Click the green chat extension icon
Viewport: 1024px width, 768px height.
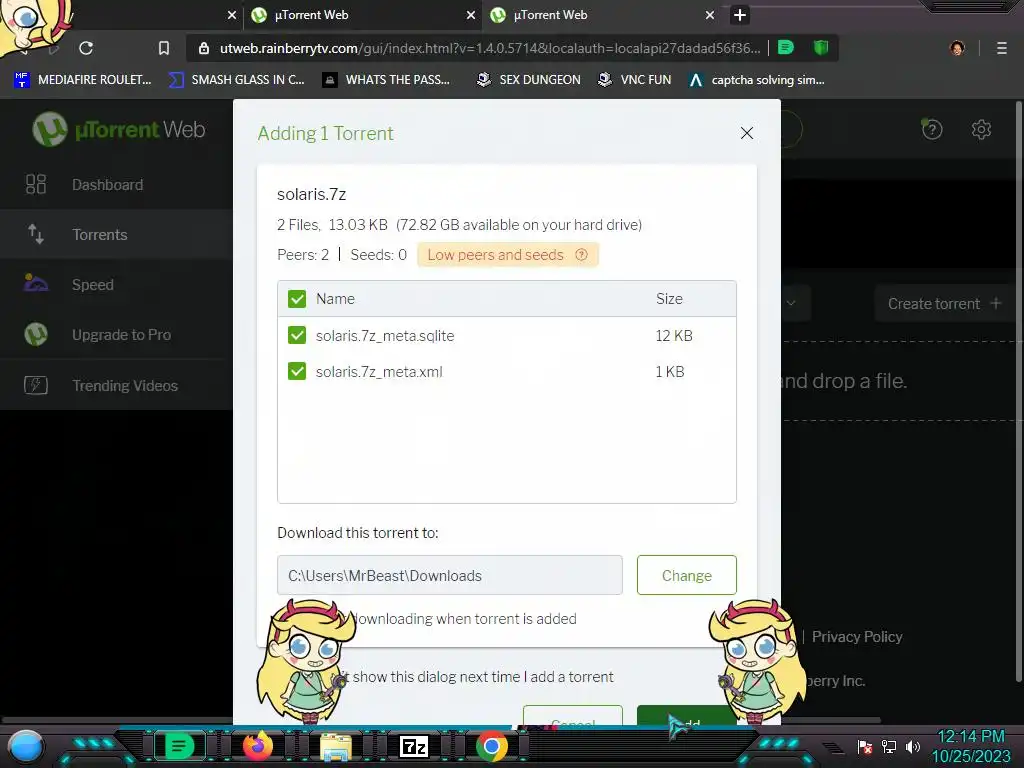[786, 48]
